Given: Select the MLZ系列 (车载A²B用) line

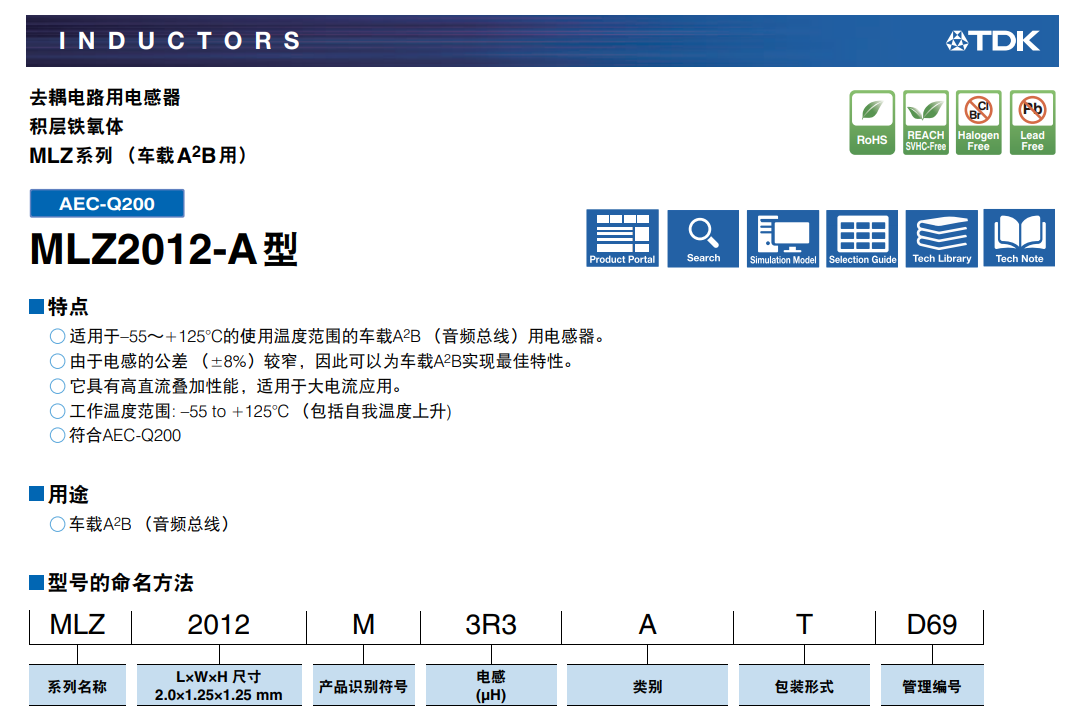Looking at the screenshot, I should tap(138, 155).
